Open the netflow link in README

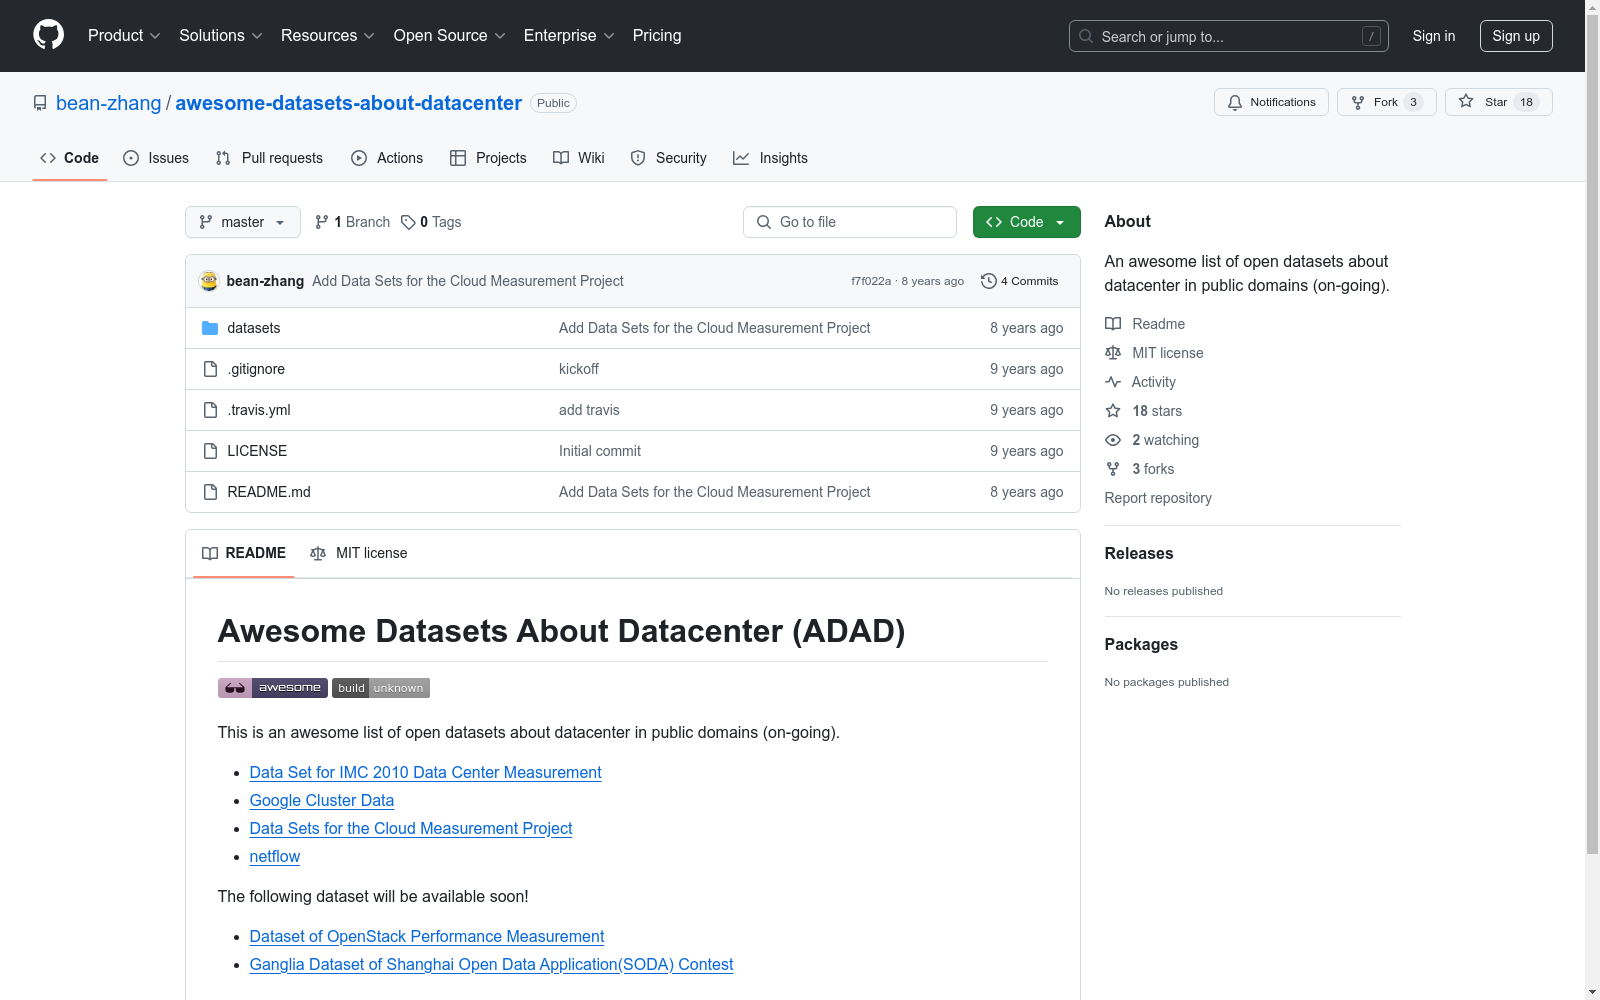[275, 857]
